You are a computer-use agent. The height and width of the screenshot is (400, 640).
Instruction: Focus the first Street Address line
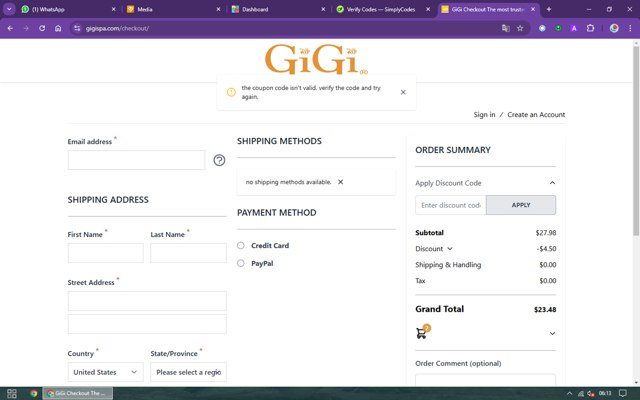147,301
